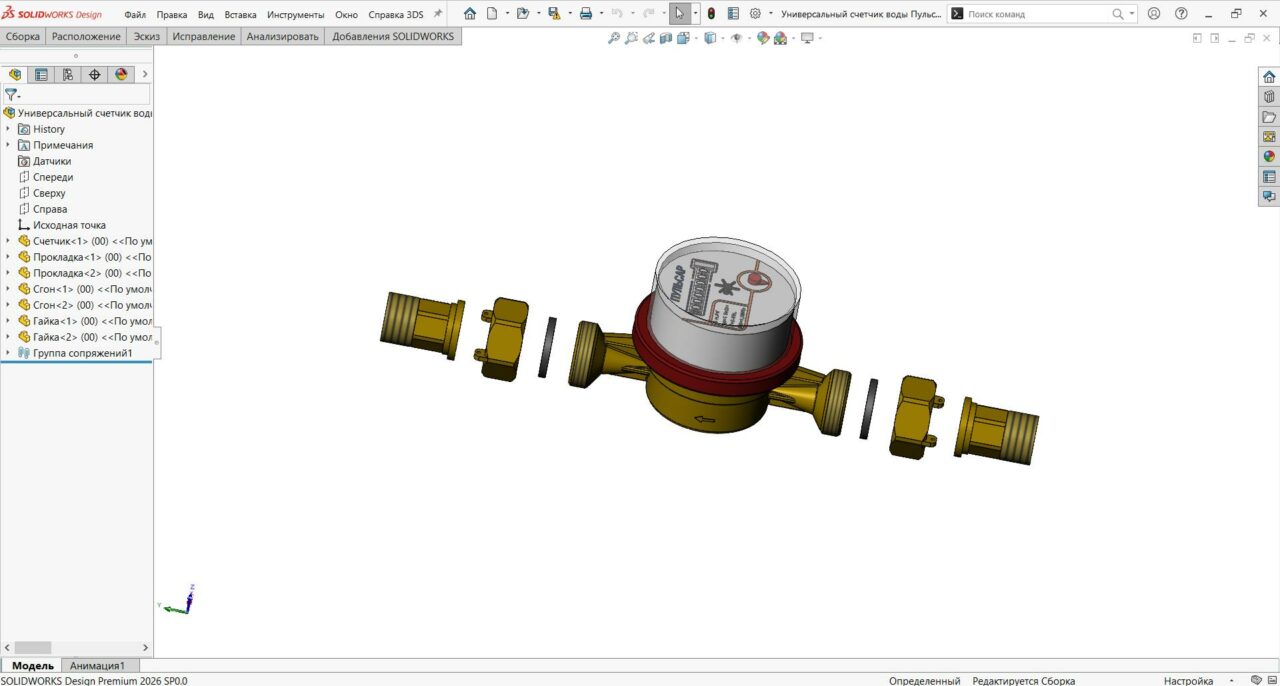
Task: Click the Zoom to Fit magnifier icon
Action: pos(614,38)
